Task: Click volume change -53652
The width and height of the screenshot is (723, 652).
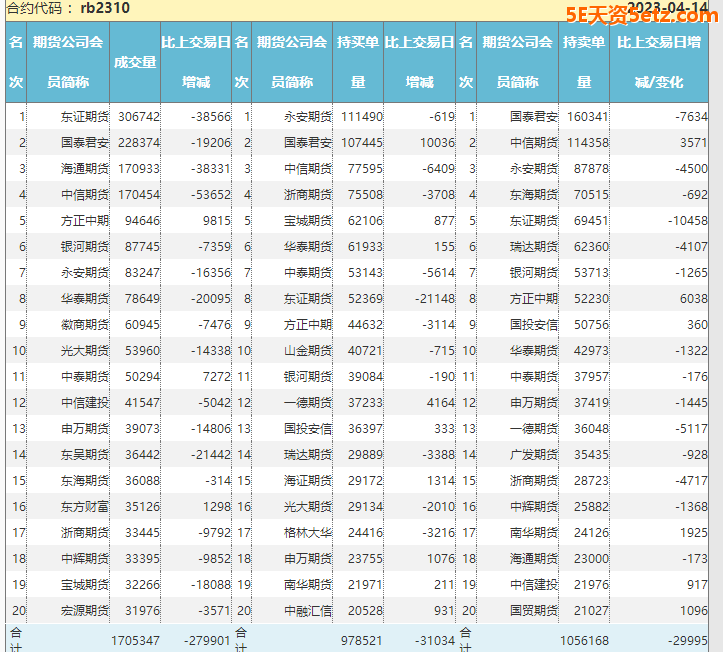Action: 211,195
